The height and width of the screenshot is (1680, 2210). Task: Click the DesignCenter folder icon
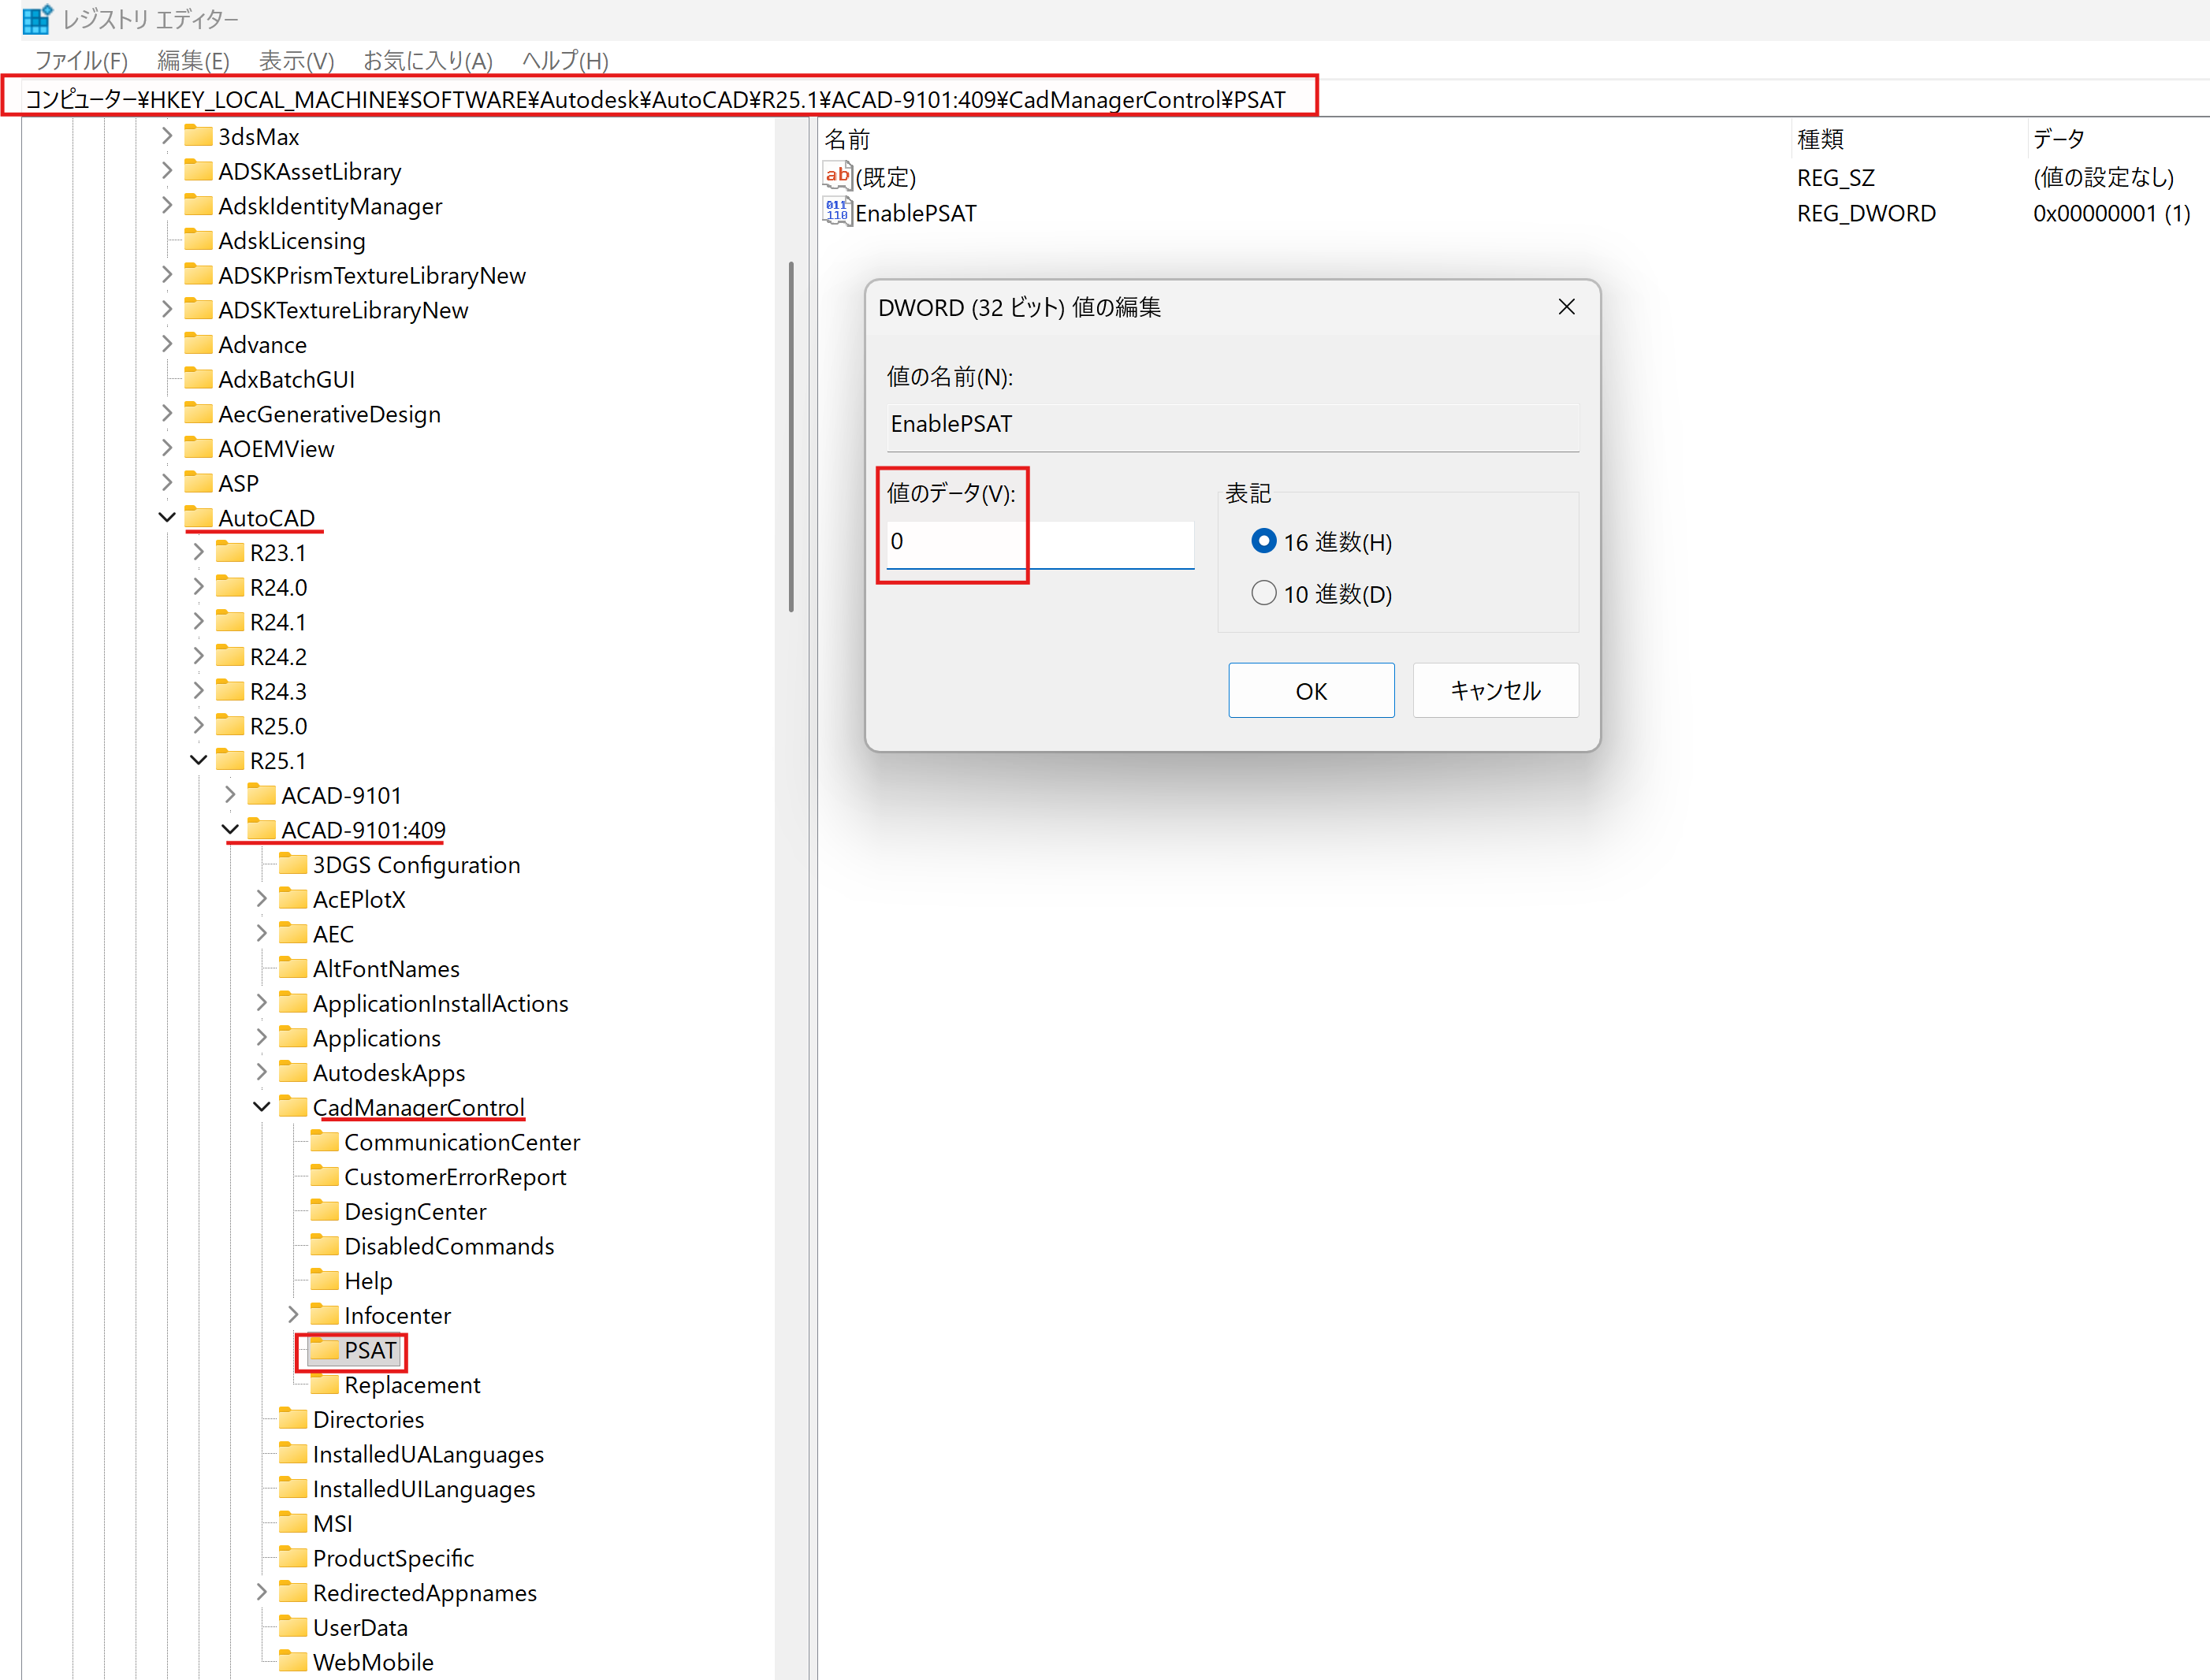324,1210
